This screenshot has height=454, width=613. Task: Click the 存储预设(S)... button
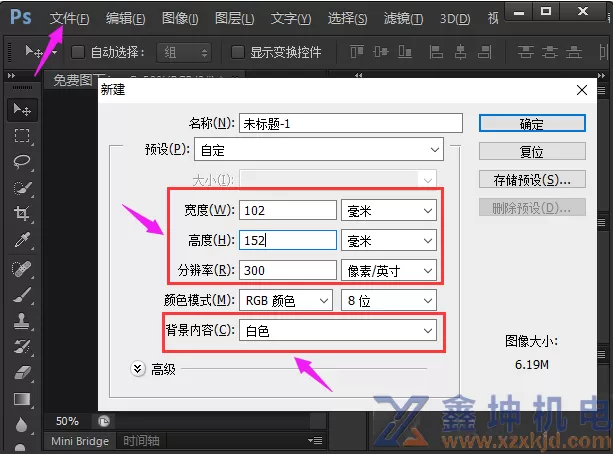[x=532, y=179]
